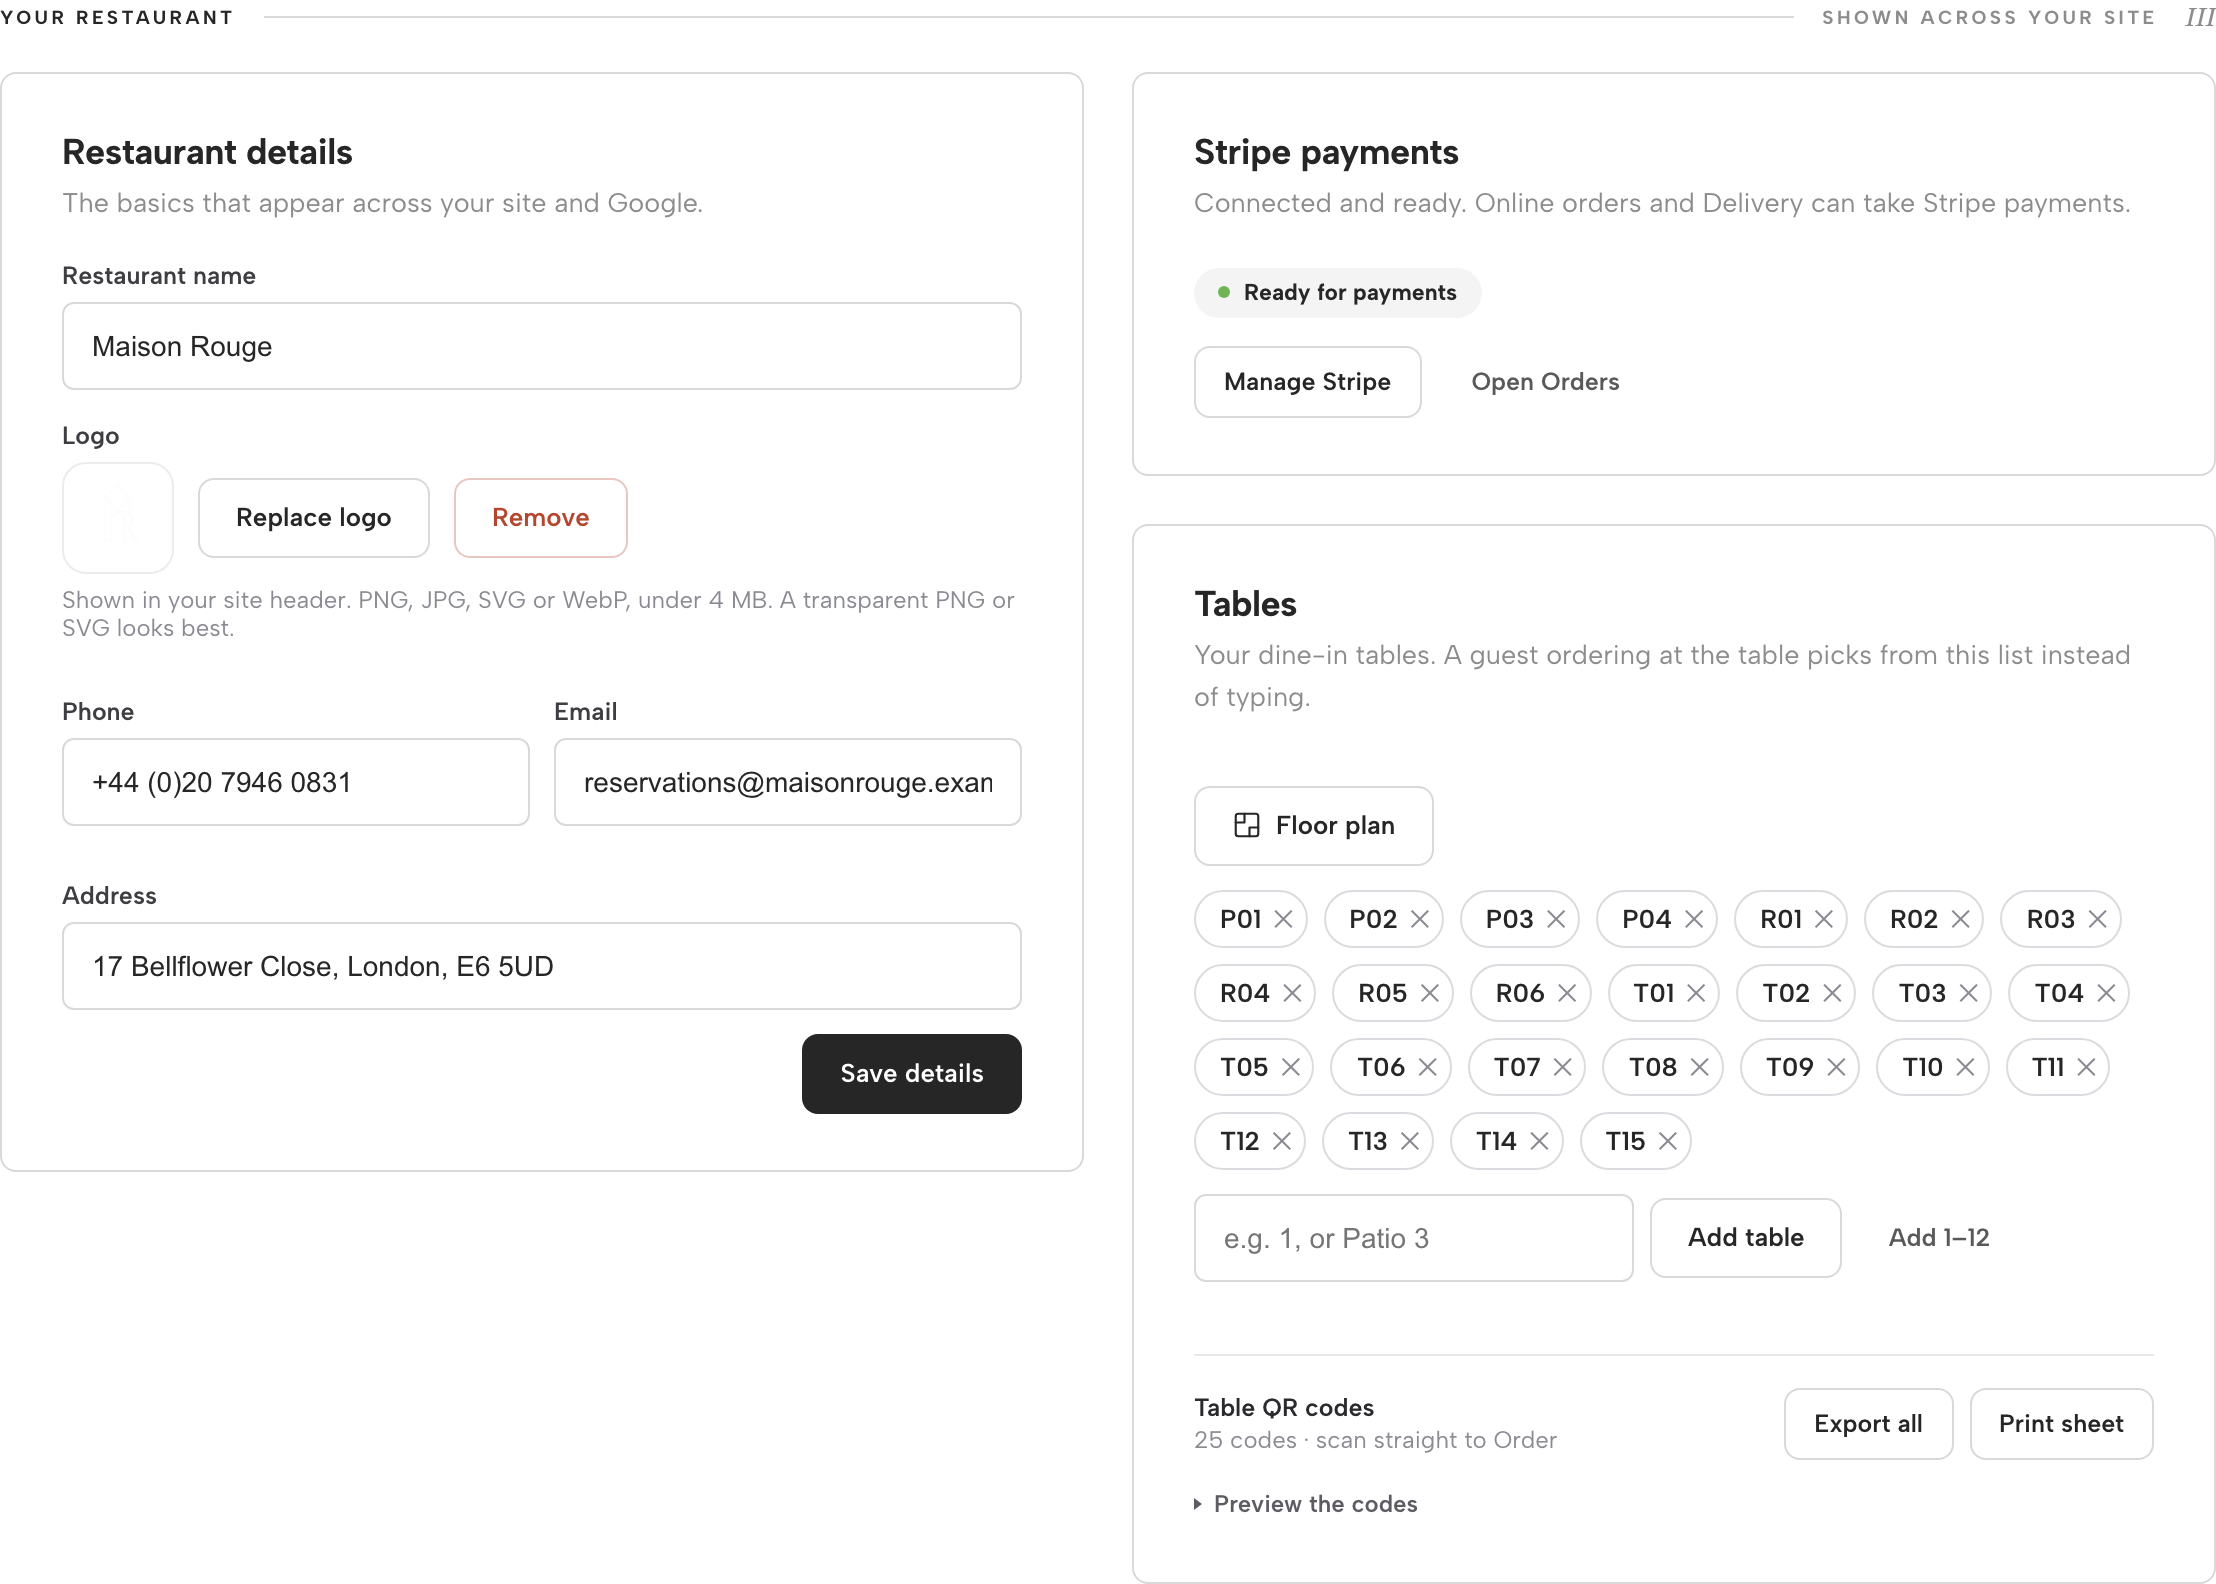Click the T02 table chip label
The width and height of the screenshot is (2216, 1584).
pos(1785,993)
